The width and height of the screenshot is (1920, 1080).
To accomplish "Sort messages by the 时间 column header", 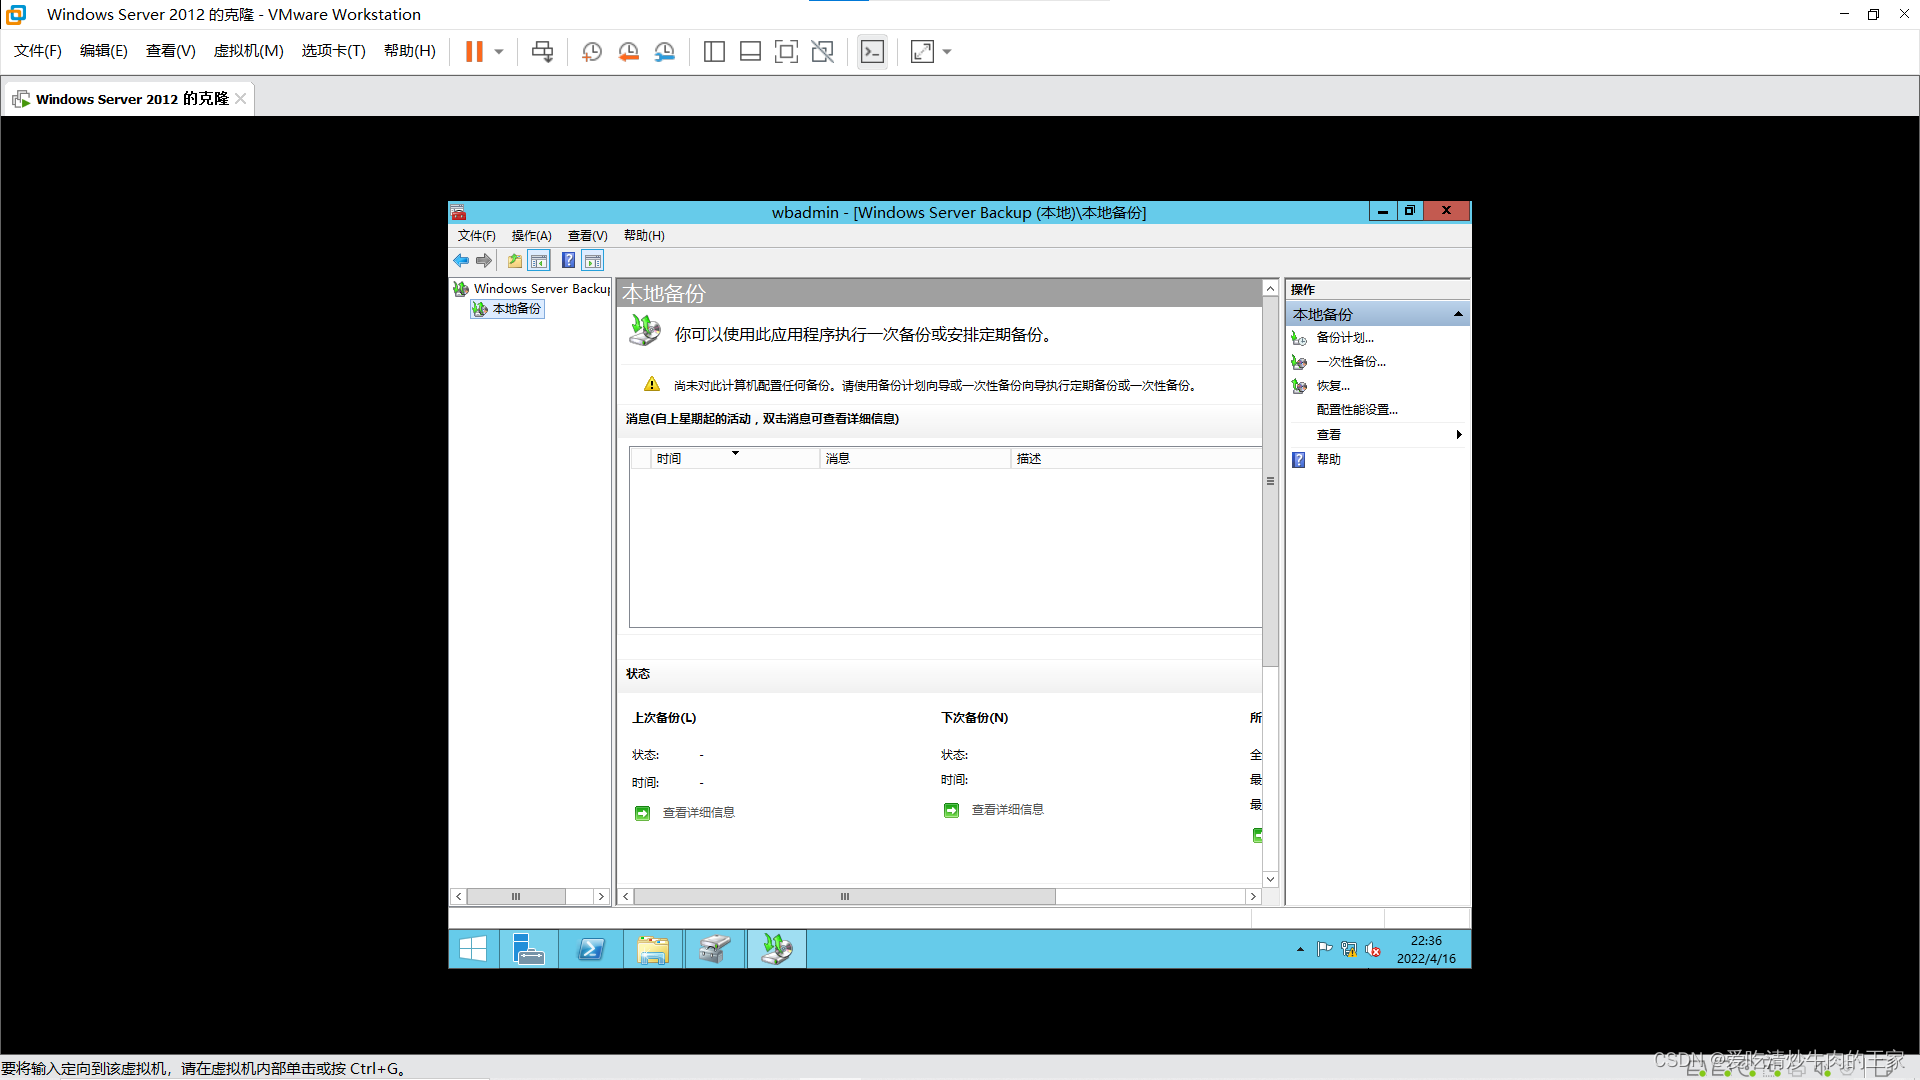I will (x=669, y=459).
